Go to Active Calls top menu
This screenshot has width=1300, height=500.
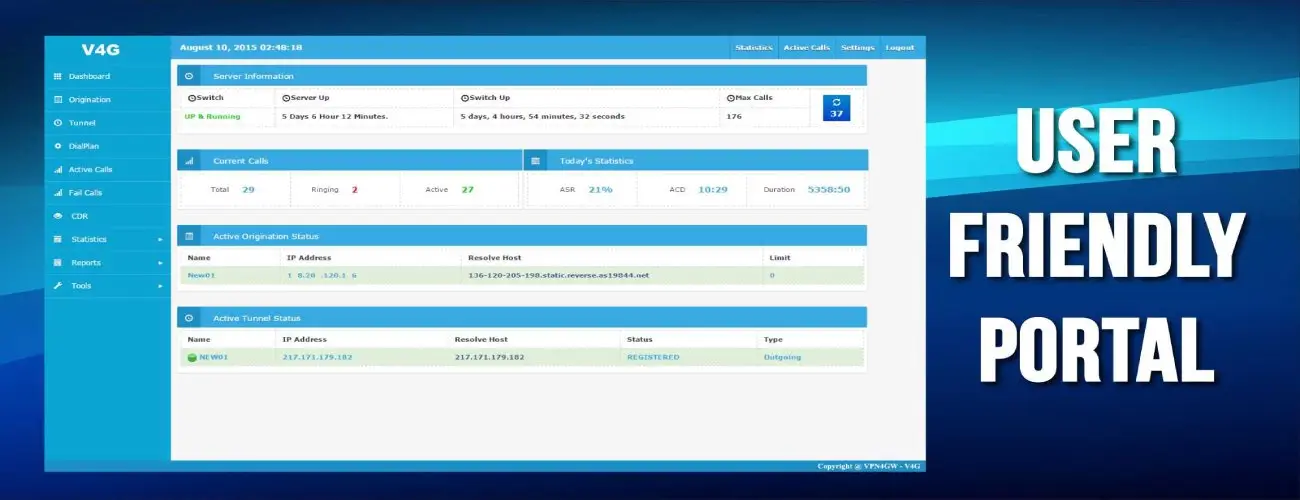pyautogui.click(x=806, y=48)
